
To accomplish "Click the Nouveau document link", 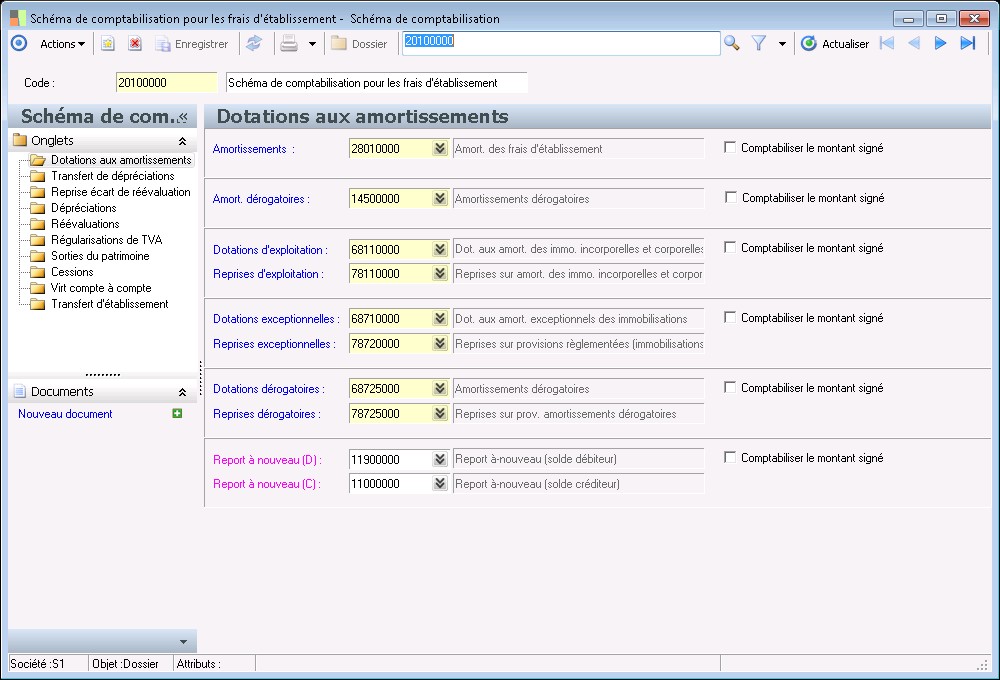I will pyautogui.click(x=65, y=414).
